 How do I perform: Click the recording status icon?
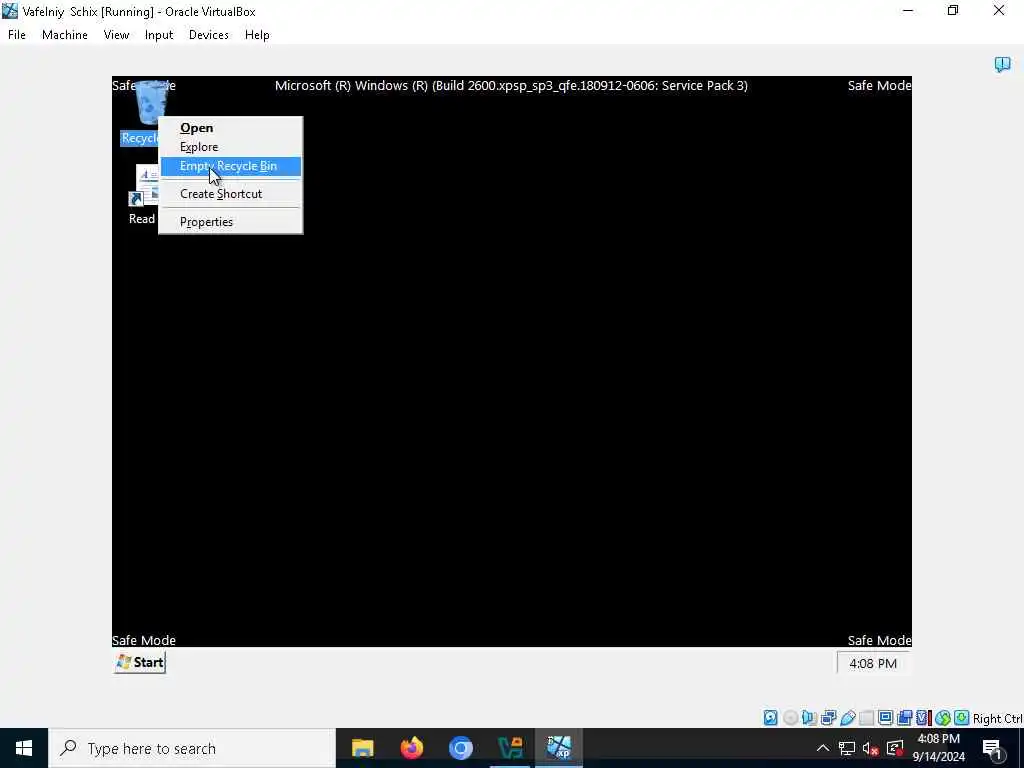[x=904, y=718]
